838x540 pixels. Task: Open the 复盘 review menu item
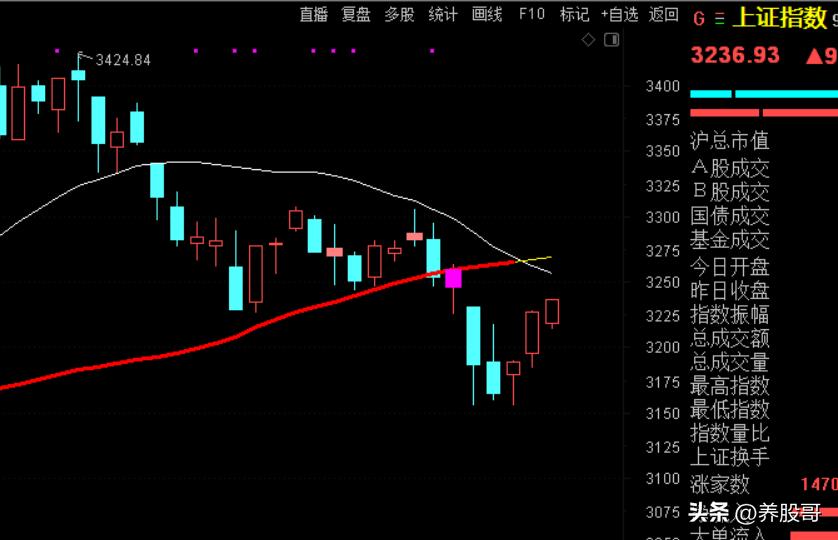tap(356, 14)
